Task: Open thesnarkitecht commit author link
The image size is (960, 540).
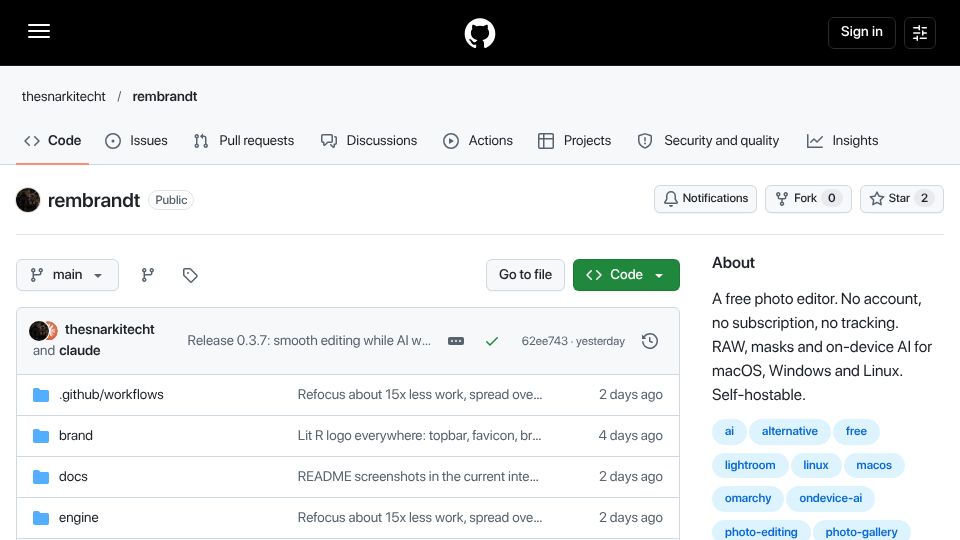Action: (x=110, y=329)
